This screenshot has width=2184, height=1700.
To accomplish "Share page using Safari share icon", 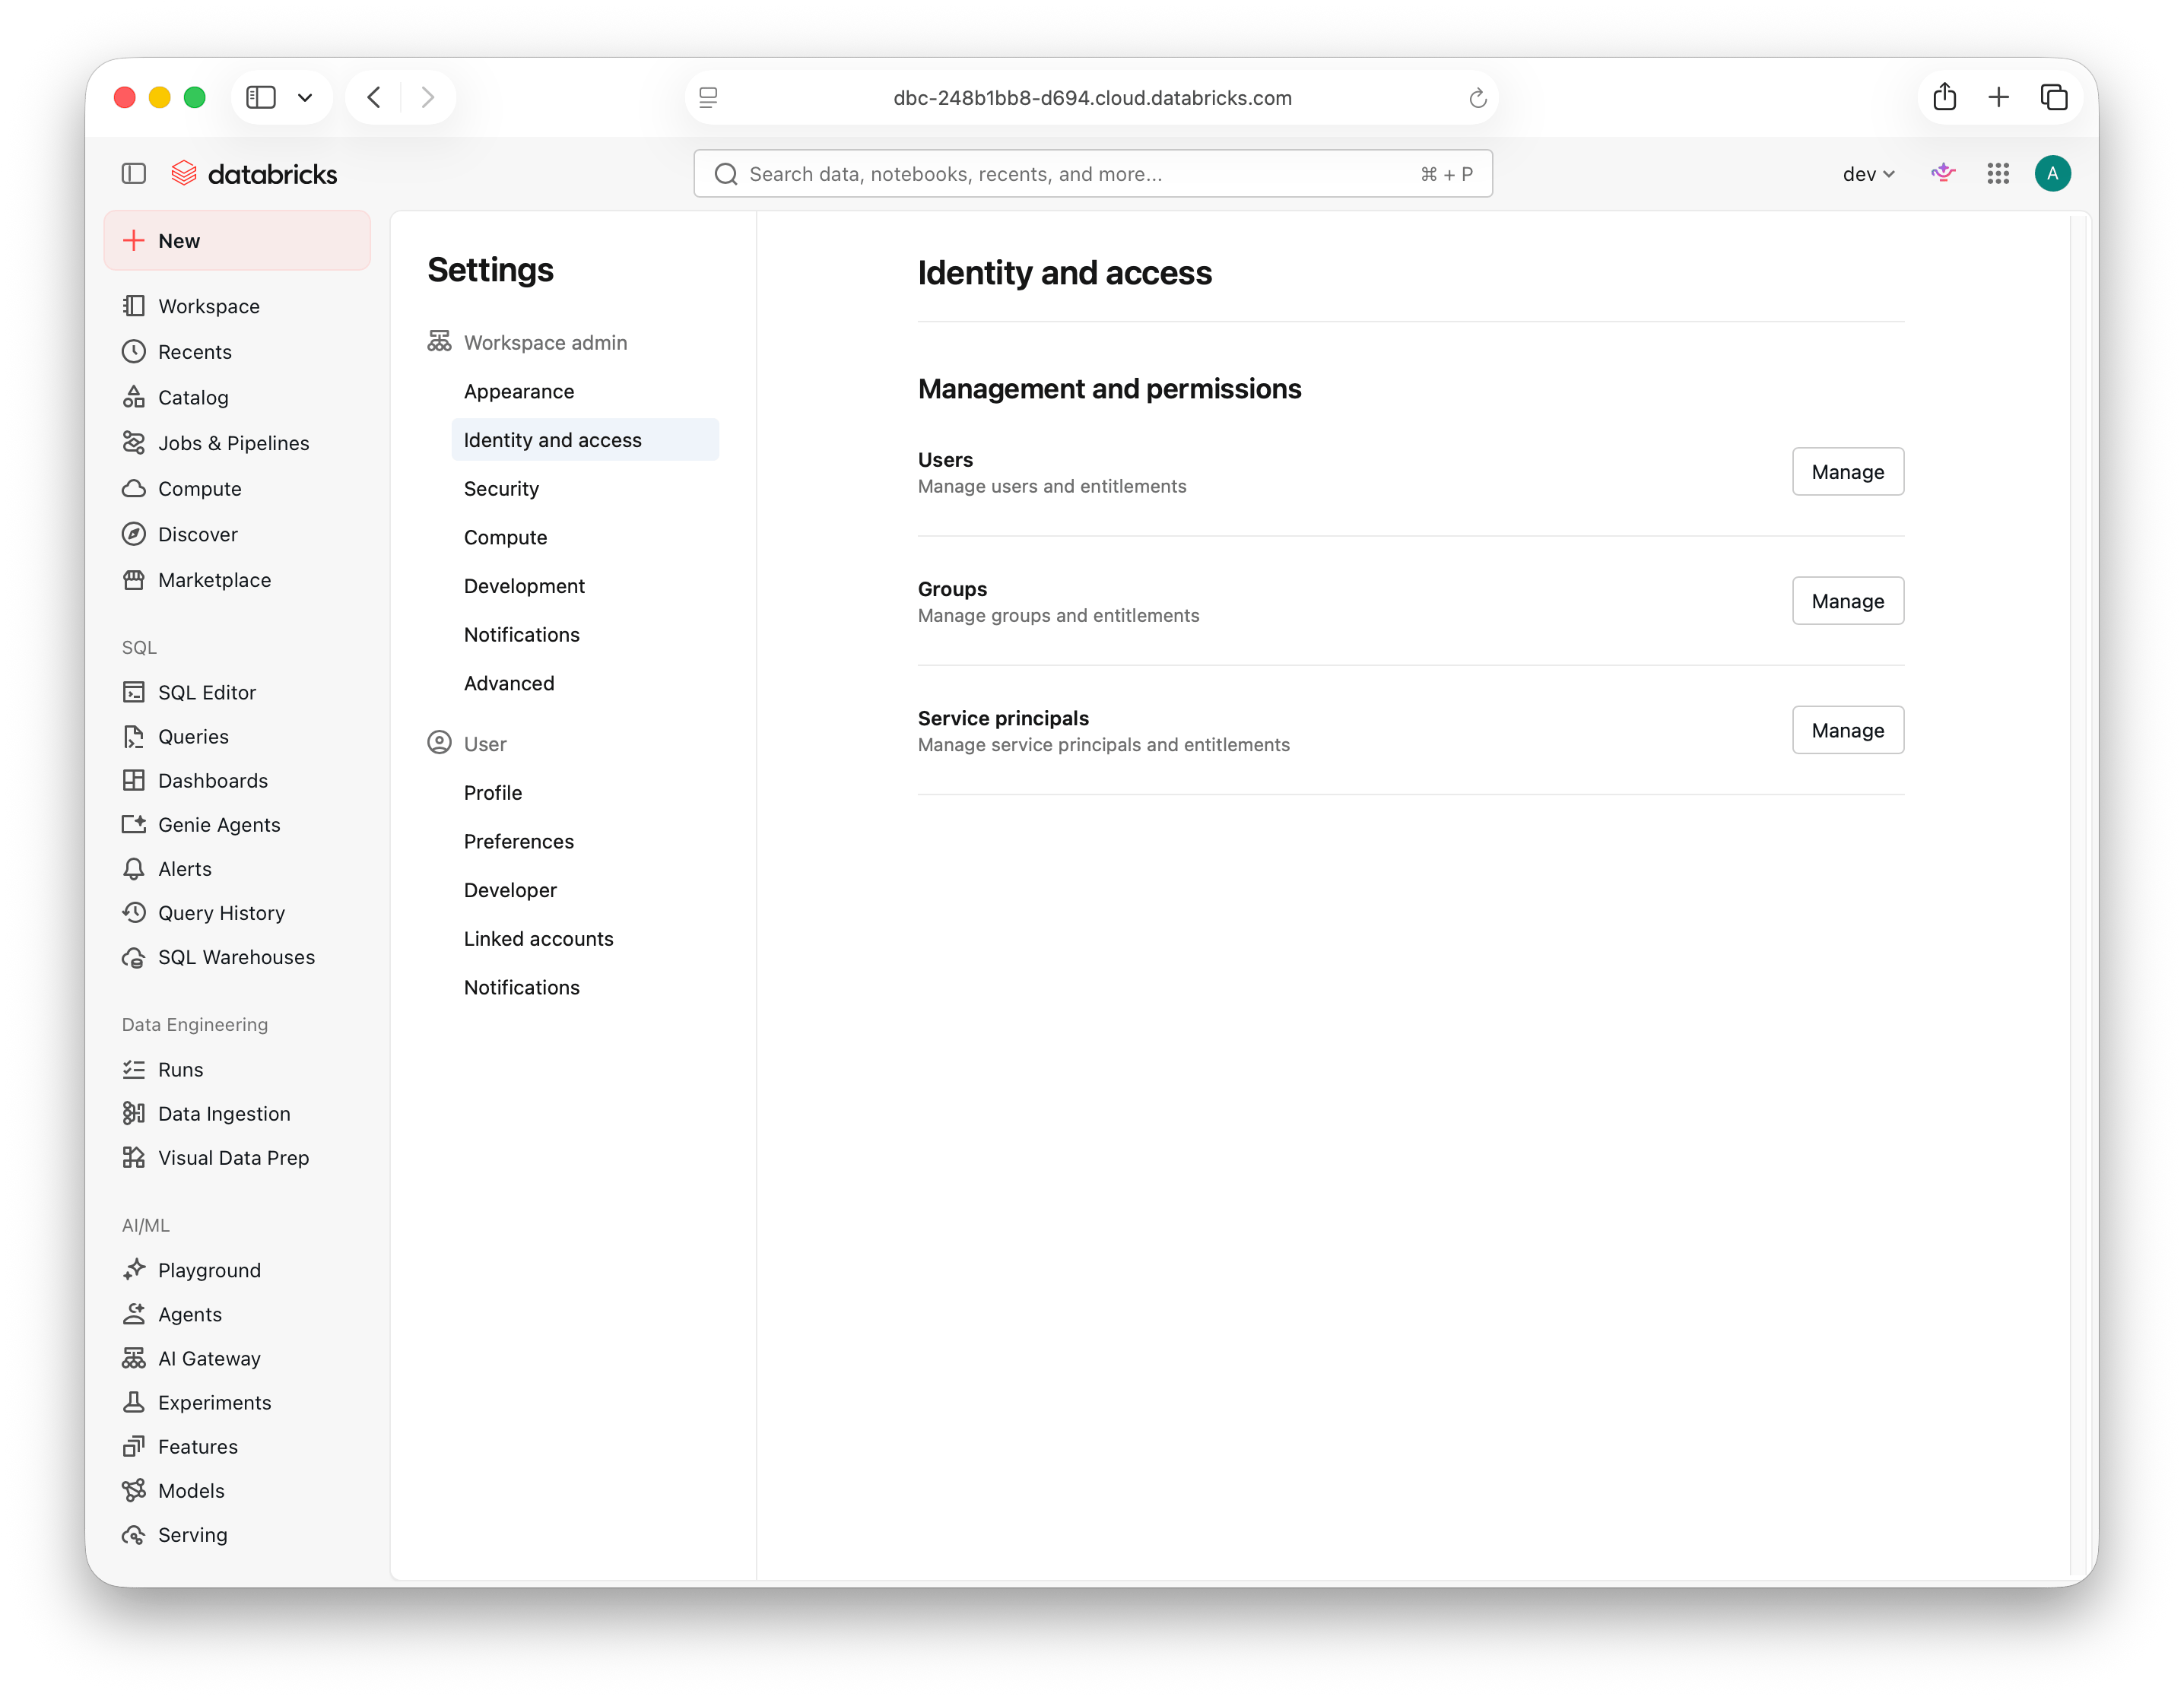I will click(x=1944, y=97).
